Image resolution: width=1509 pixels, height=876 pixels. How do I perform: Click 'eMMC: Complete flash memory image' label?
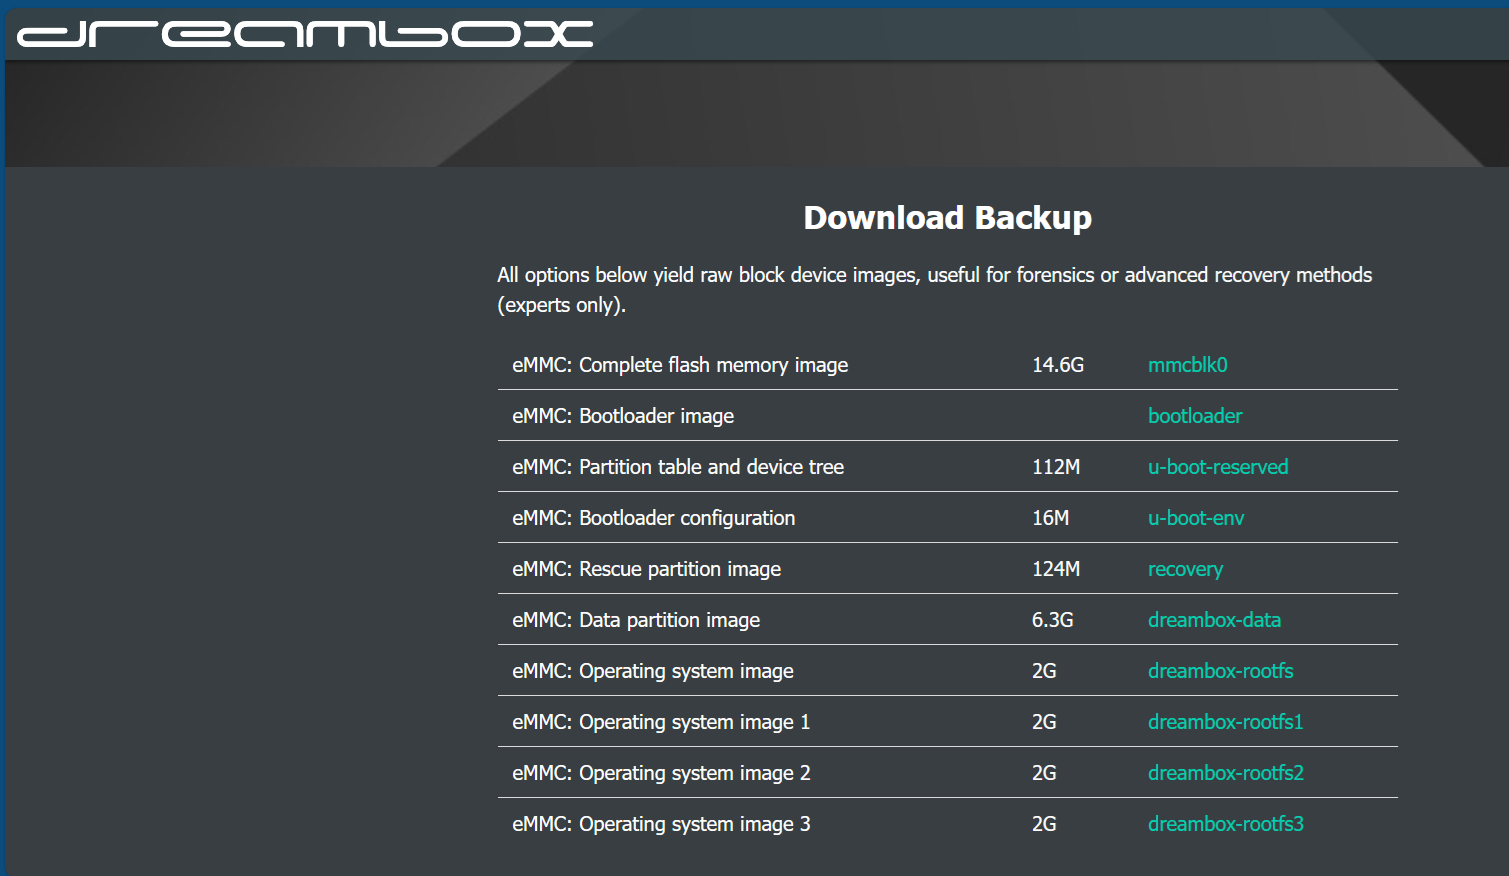[x=680, y=365]
